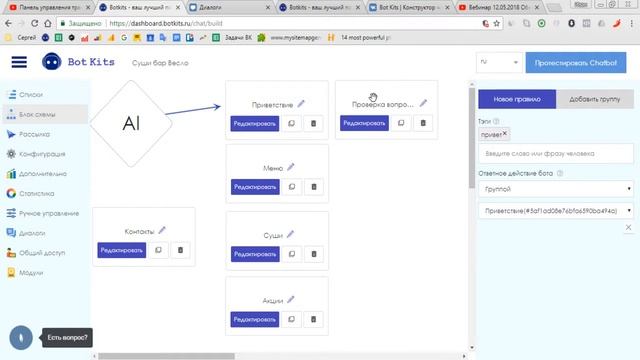Switch to the Диалоги browser tab
Screen dimensions: 640x360
[x=229, y=7]
